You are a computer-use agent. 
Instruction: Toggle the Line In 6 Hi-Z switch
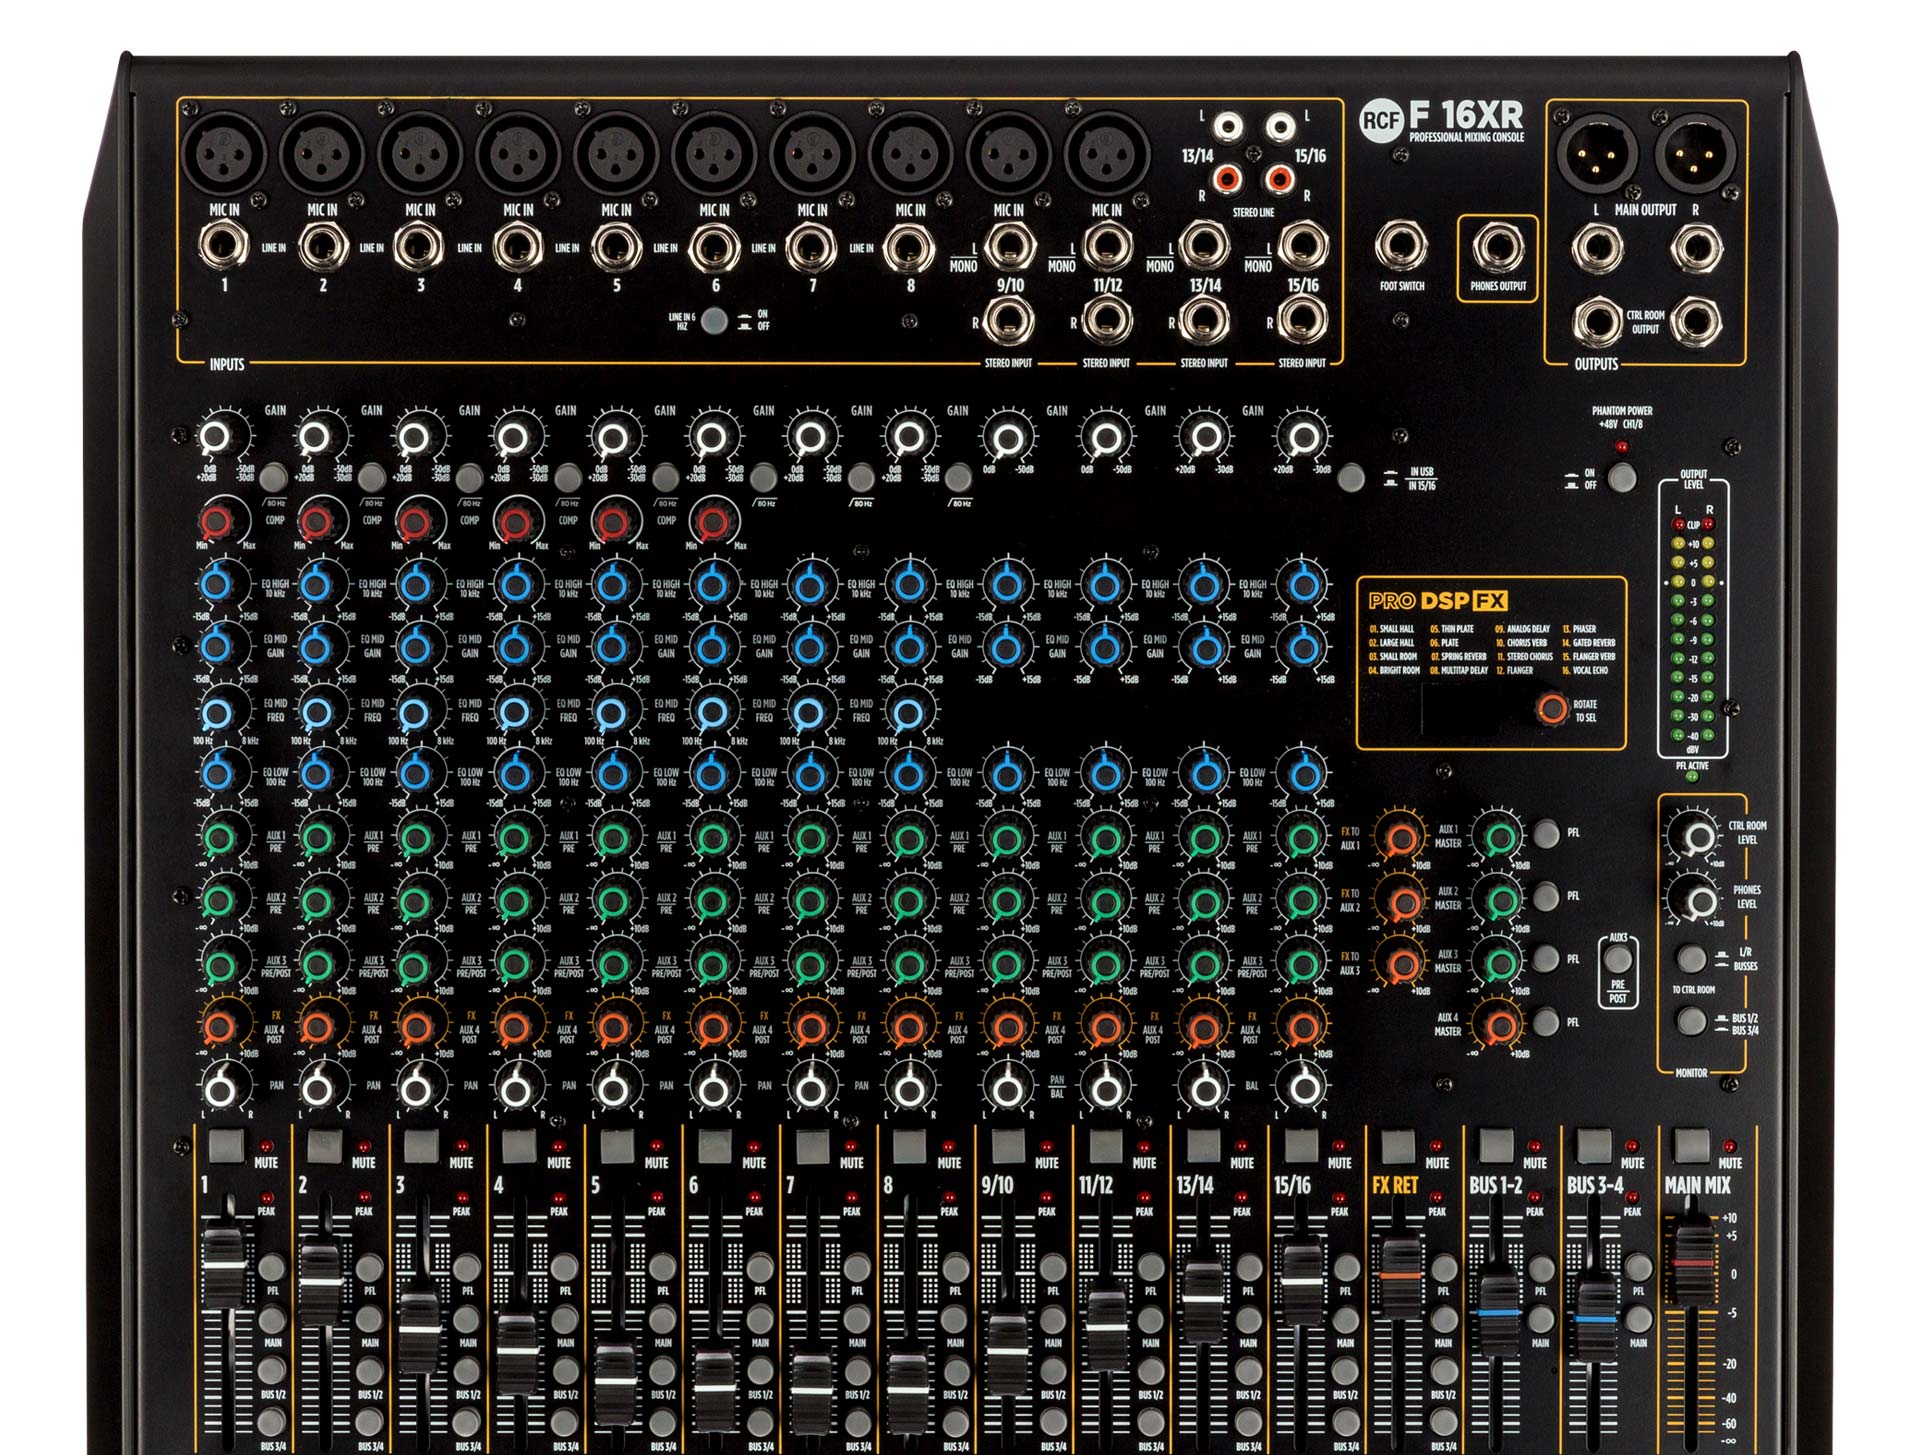point(714,321)
